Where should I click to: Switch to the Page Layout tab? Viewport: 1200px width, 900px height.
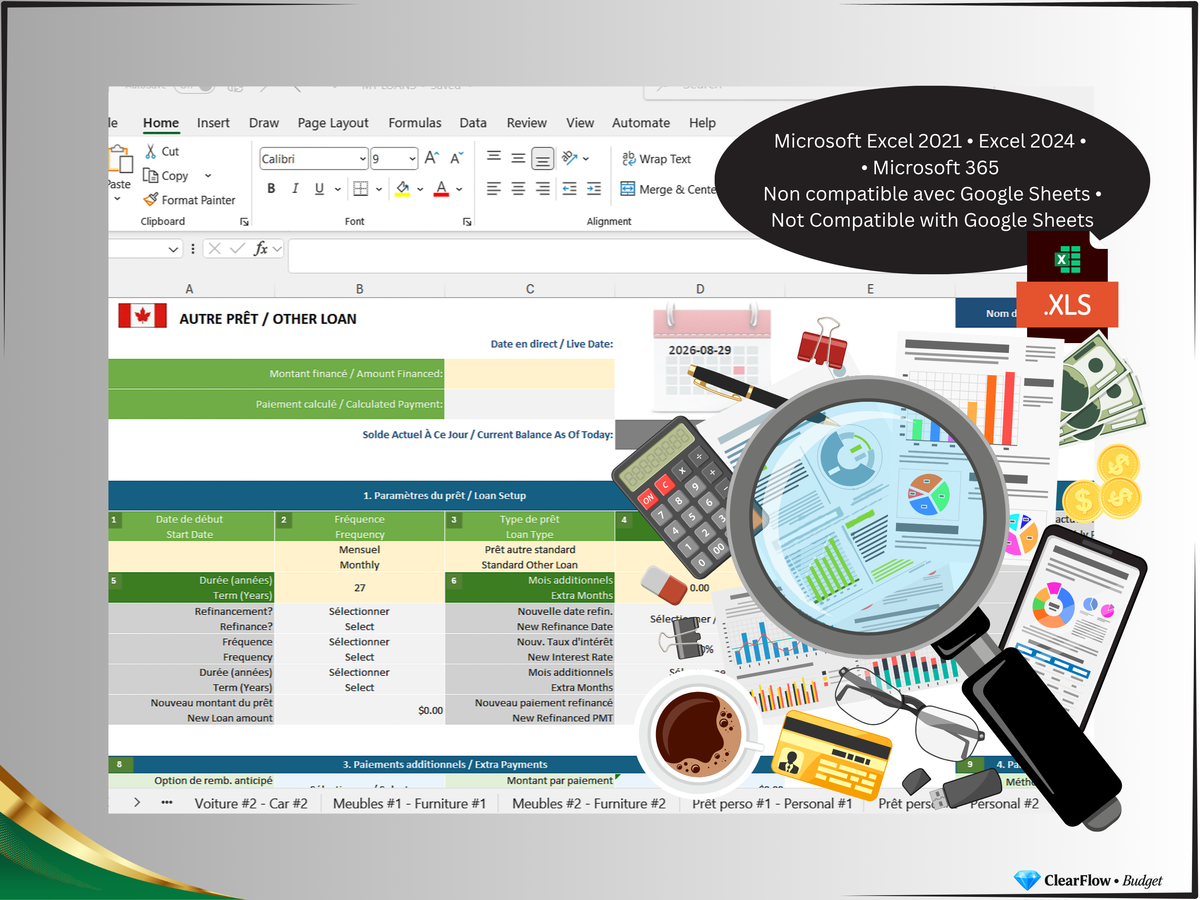click(x=333, y=123)
